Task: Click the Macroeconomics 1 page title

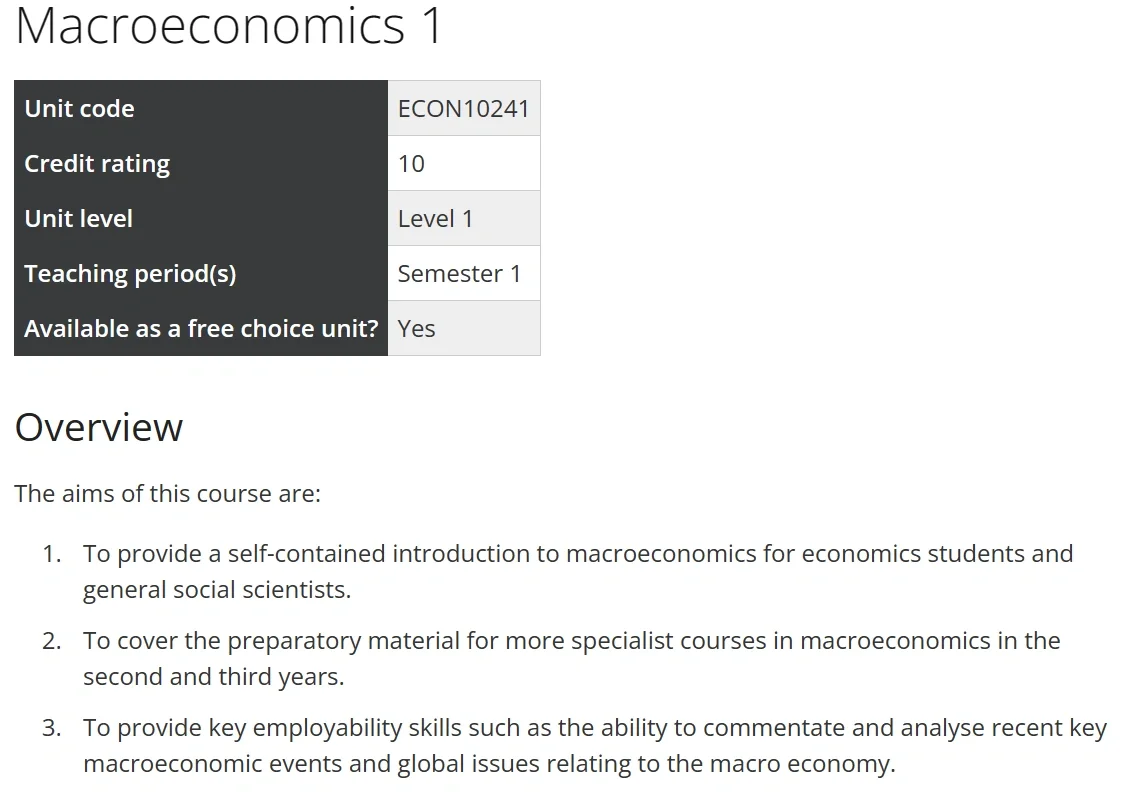Action: tap(229, 26)
